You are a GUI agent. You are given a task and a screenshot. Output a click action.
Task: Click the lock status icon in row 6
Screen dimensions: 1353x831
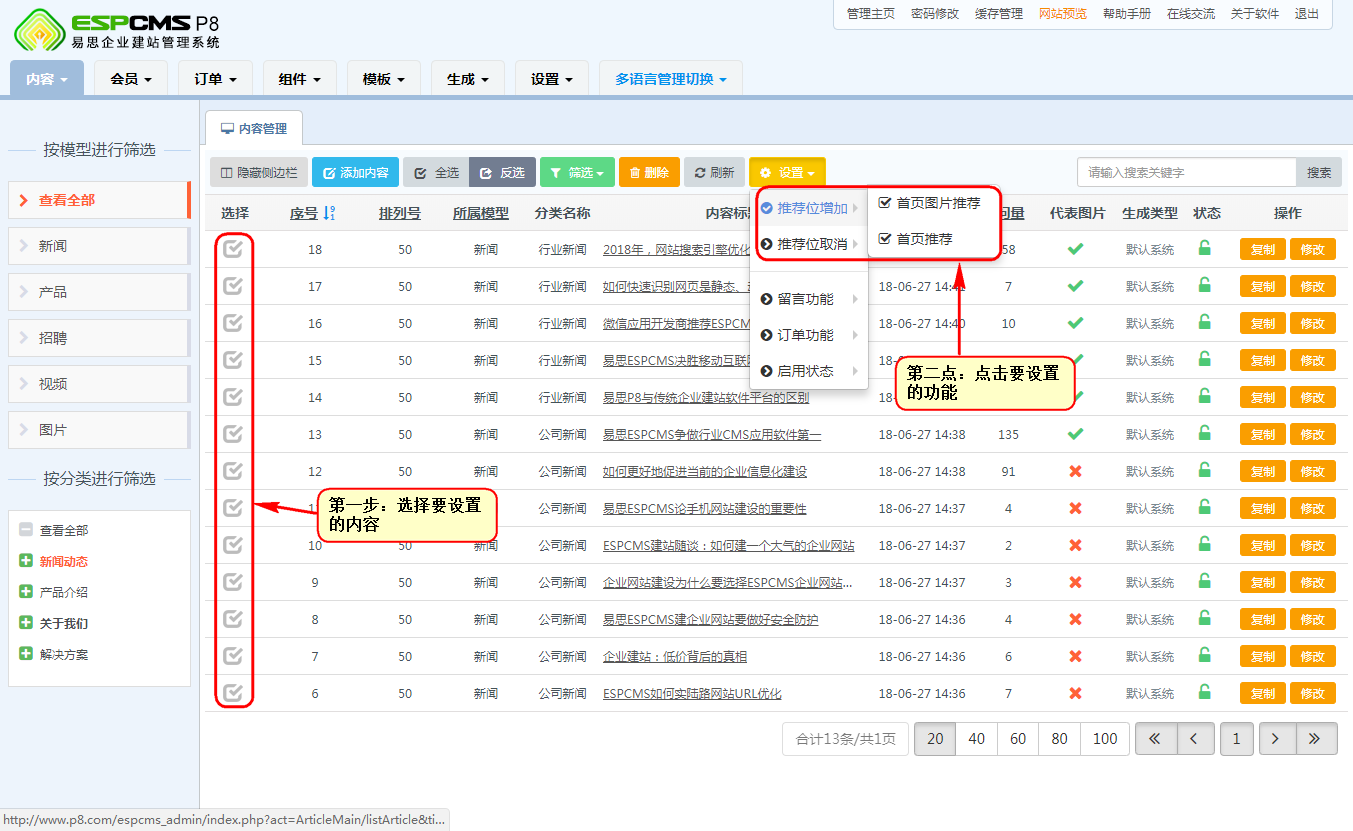(x=1205, y=692)
